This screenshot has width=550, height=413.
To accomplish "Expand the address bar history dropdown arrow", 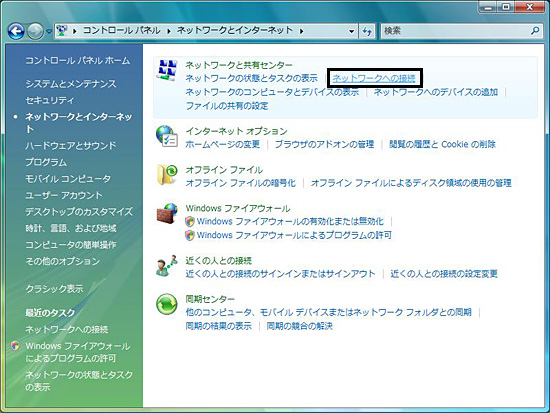I will pyautogui.click(x=351, y=31).
